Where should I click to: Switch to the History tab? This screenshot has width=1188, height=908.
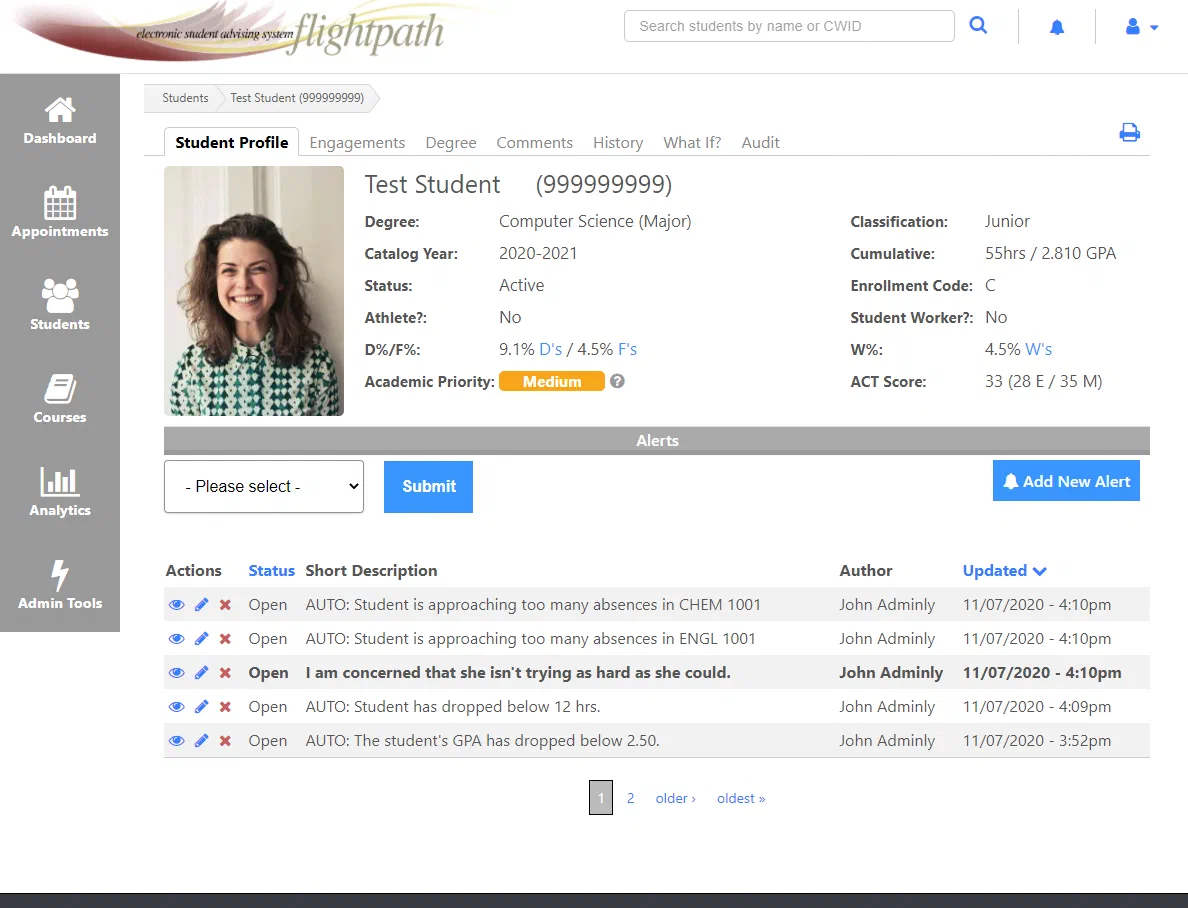pyautogui.click(x=617, y=142)
